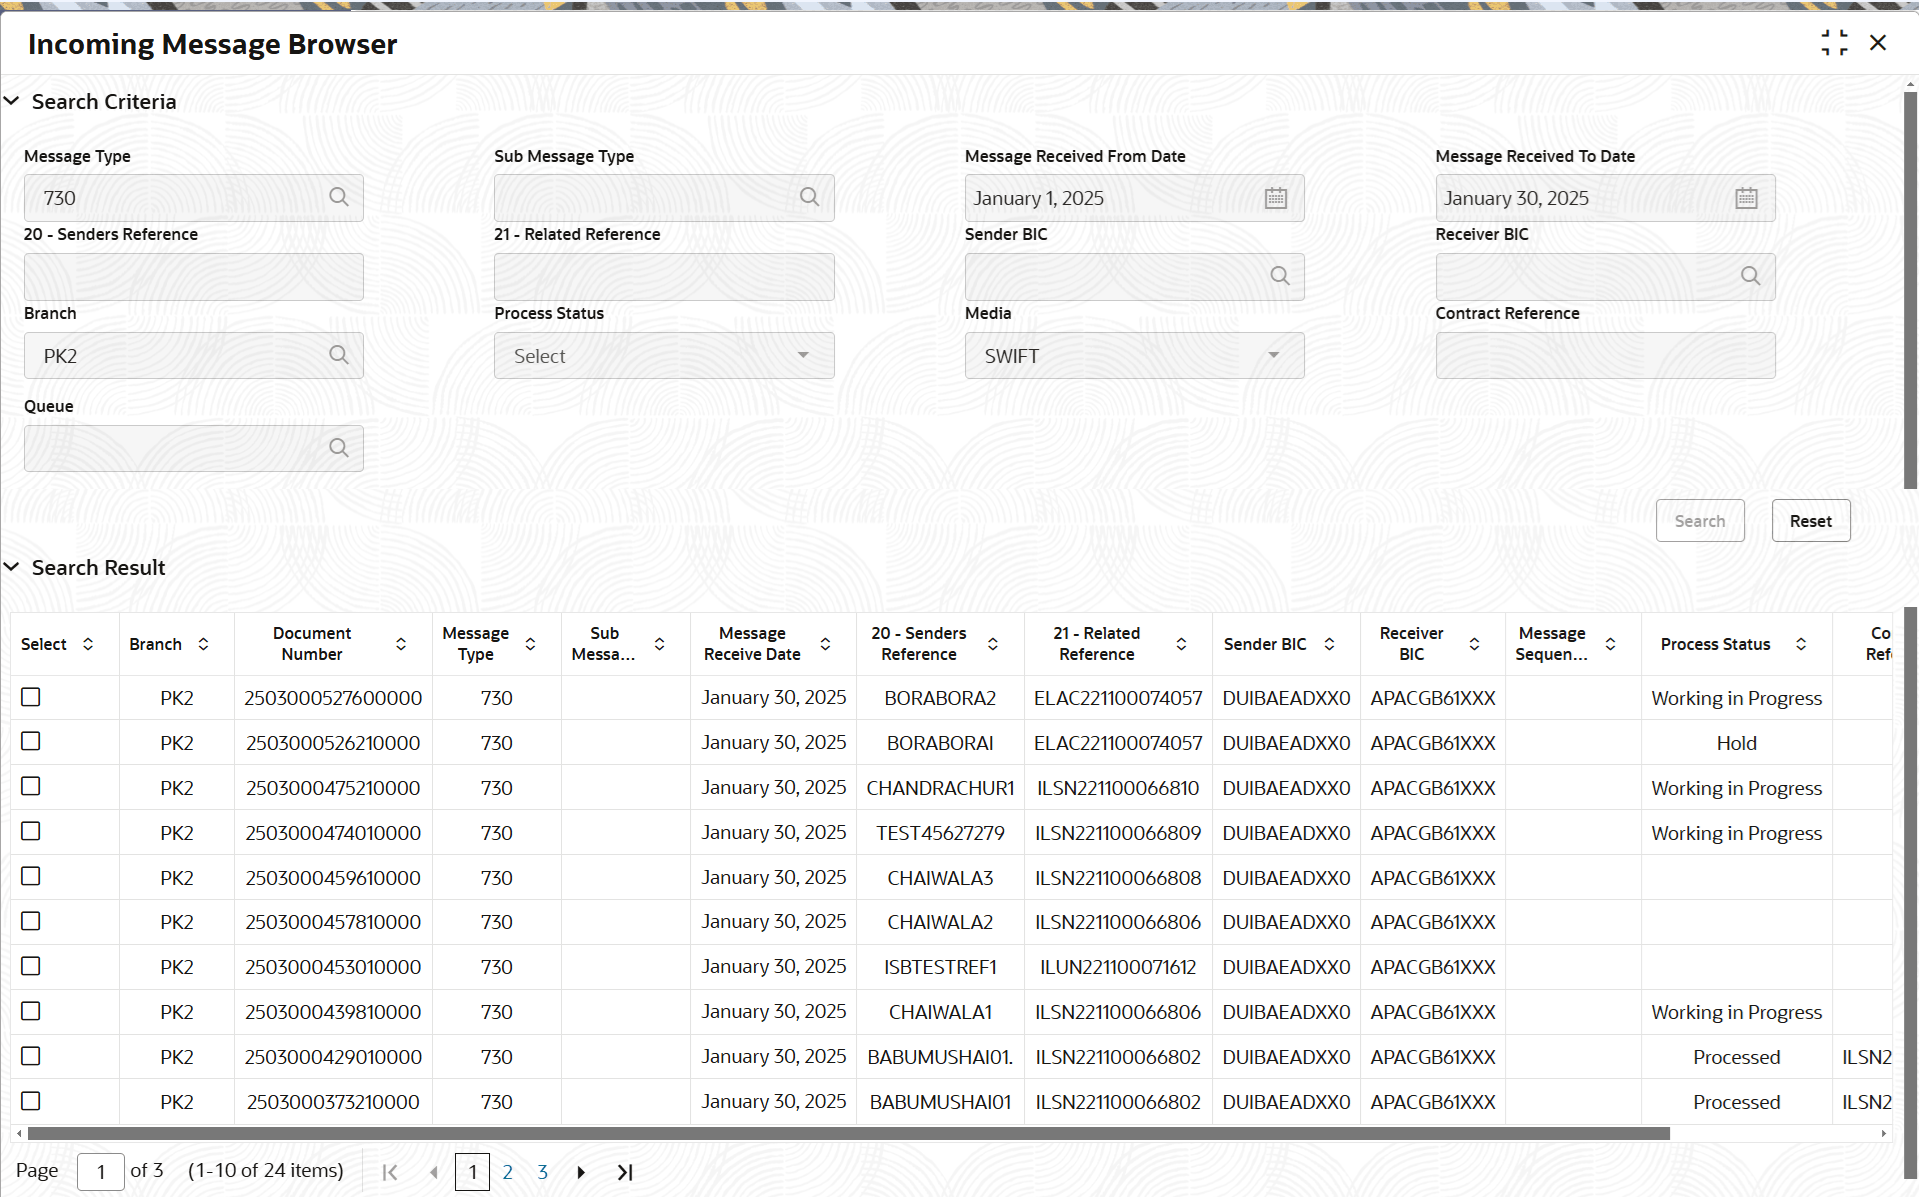Focus the 20 - Senders Reference field
Image resolution: width=1919 pixels, height=1198 pixels.
point(194,277)
